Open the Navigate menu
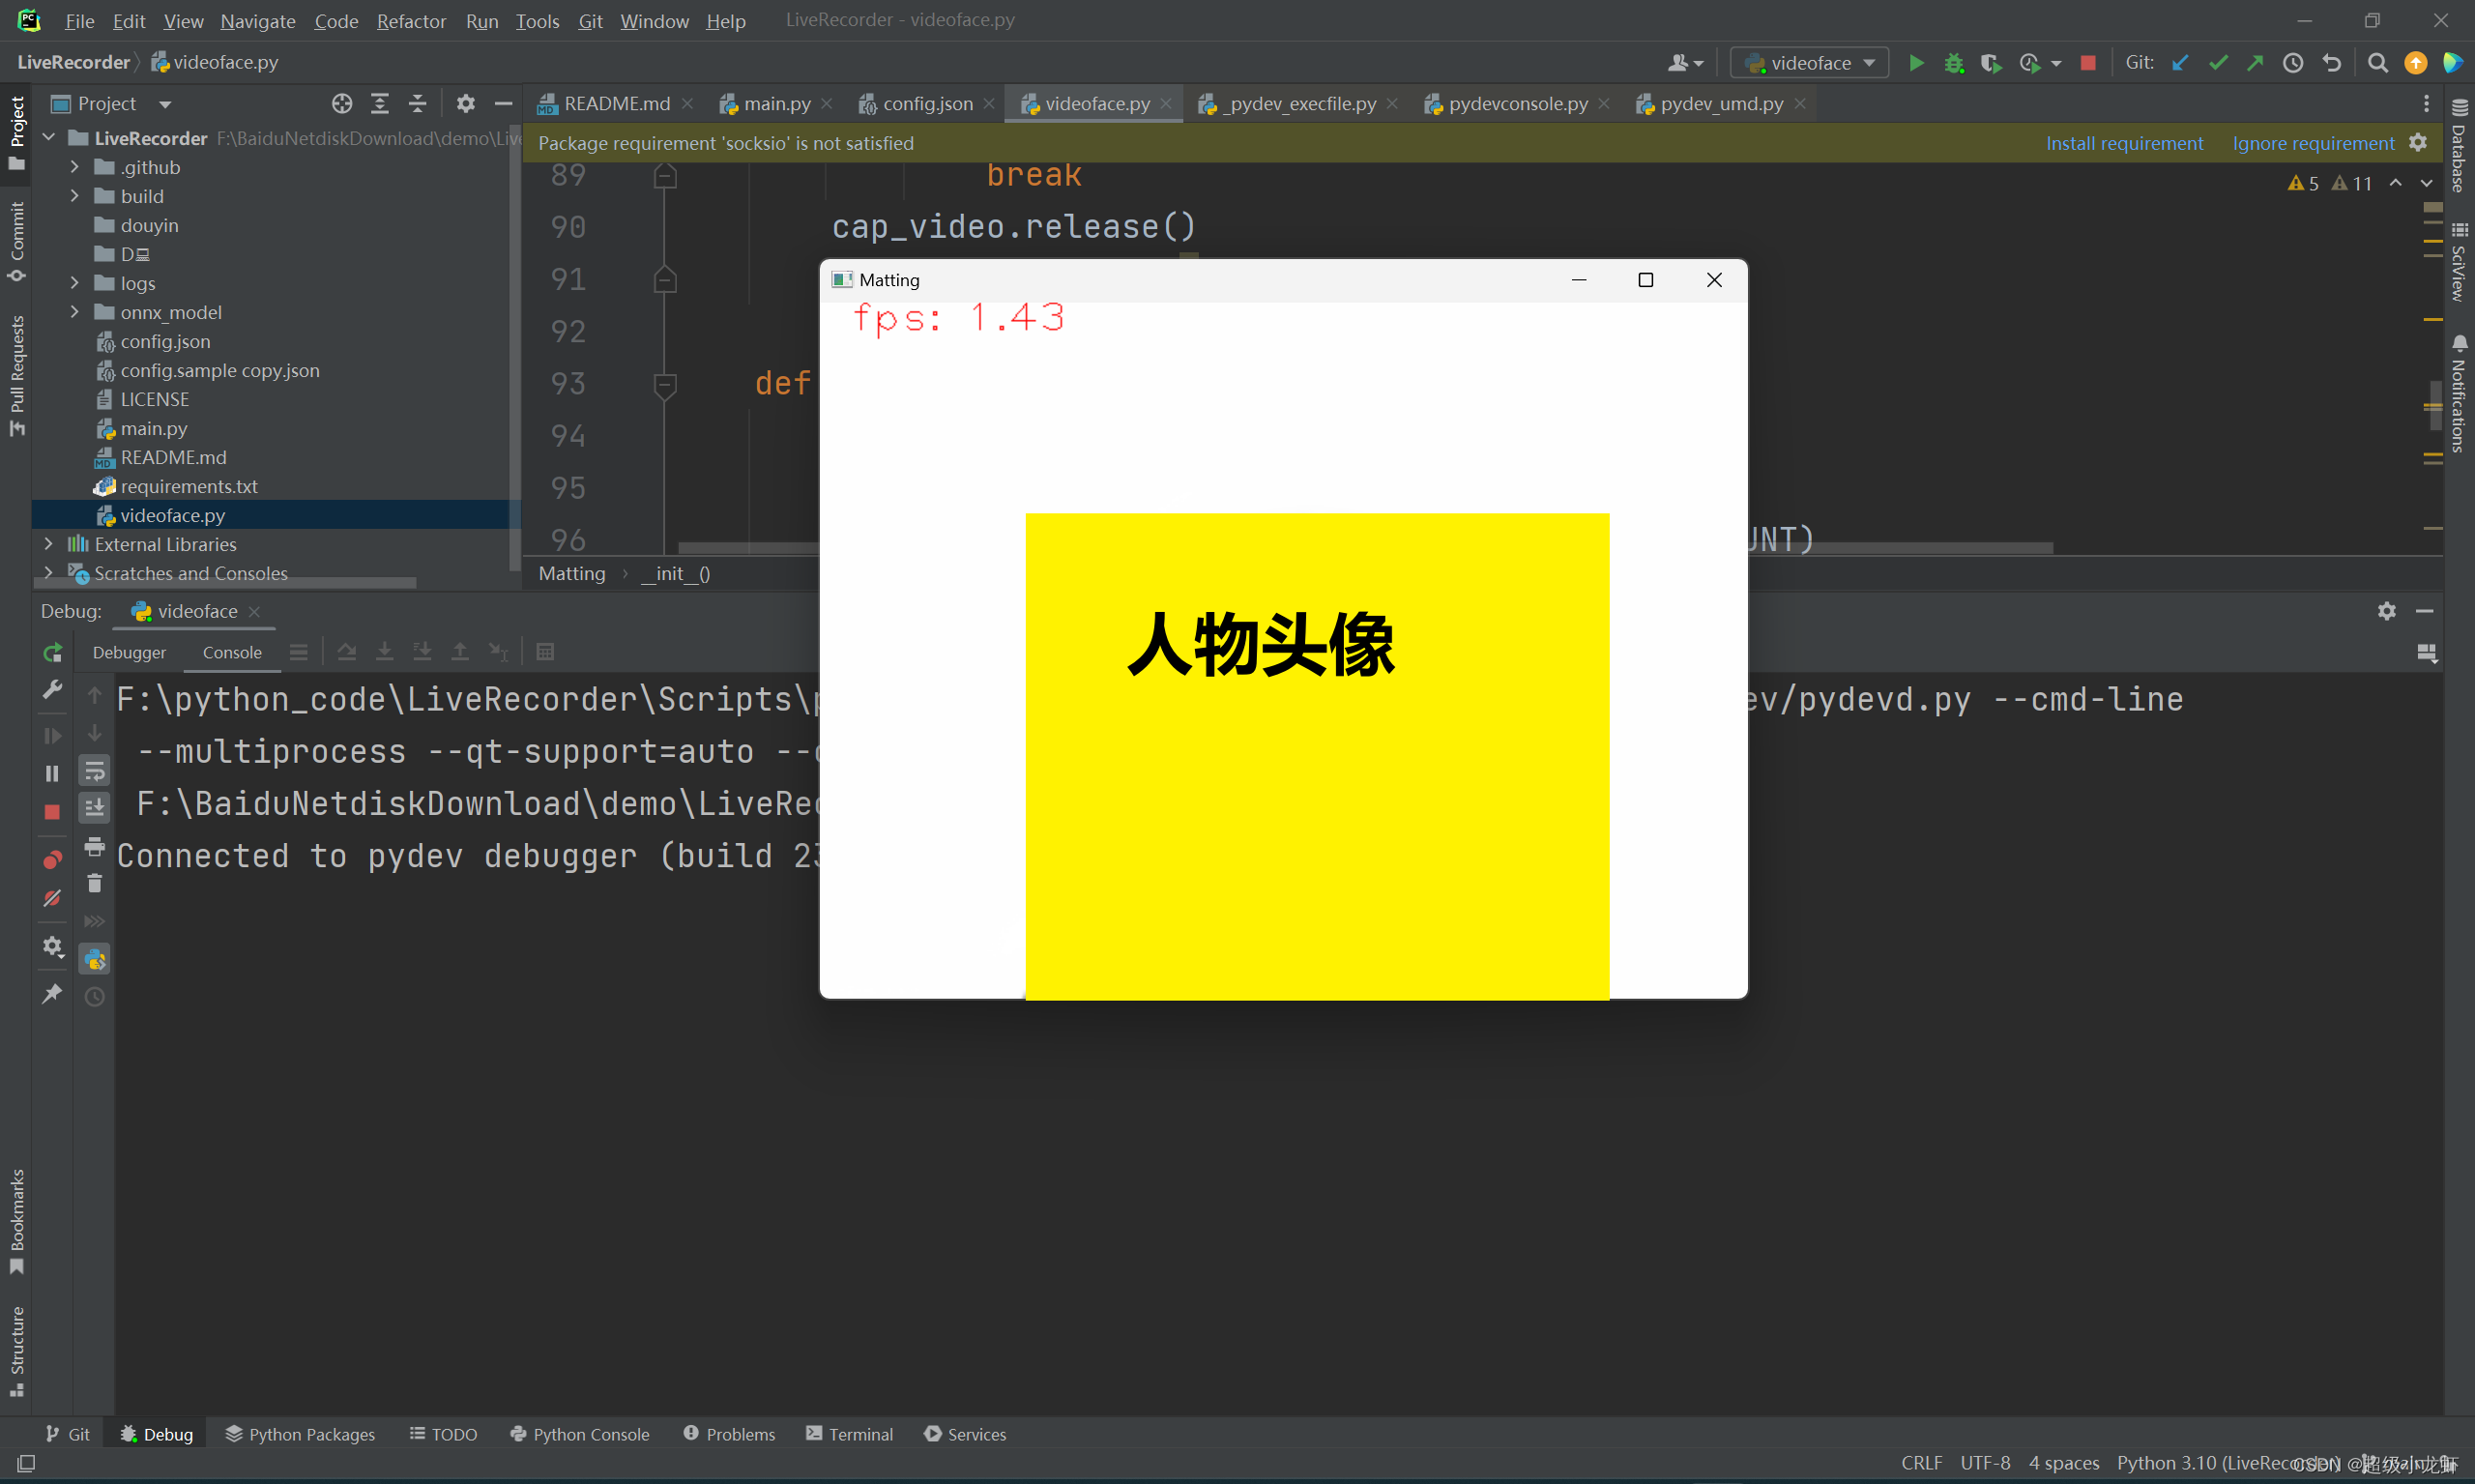The width and height of the screenshot is (2475, 1484). pyautogui.click(x=258, y=21)
